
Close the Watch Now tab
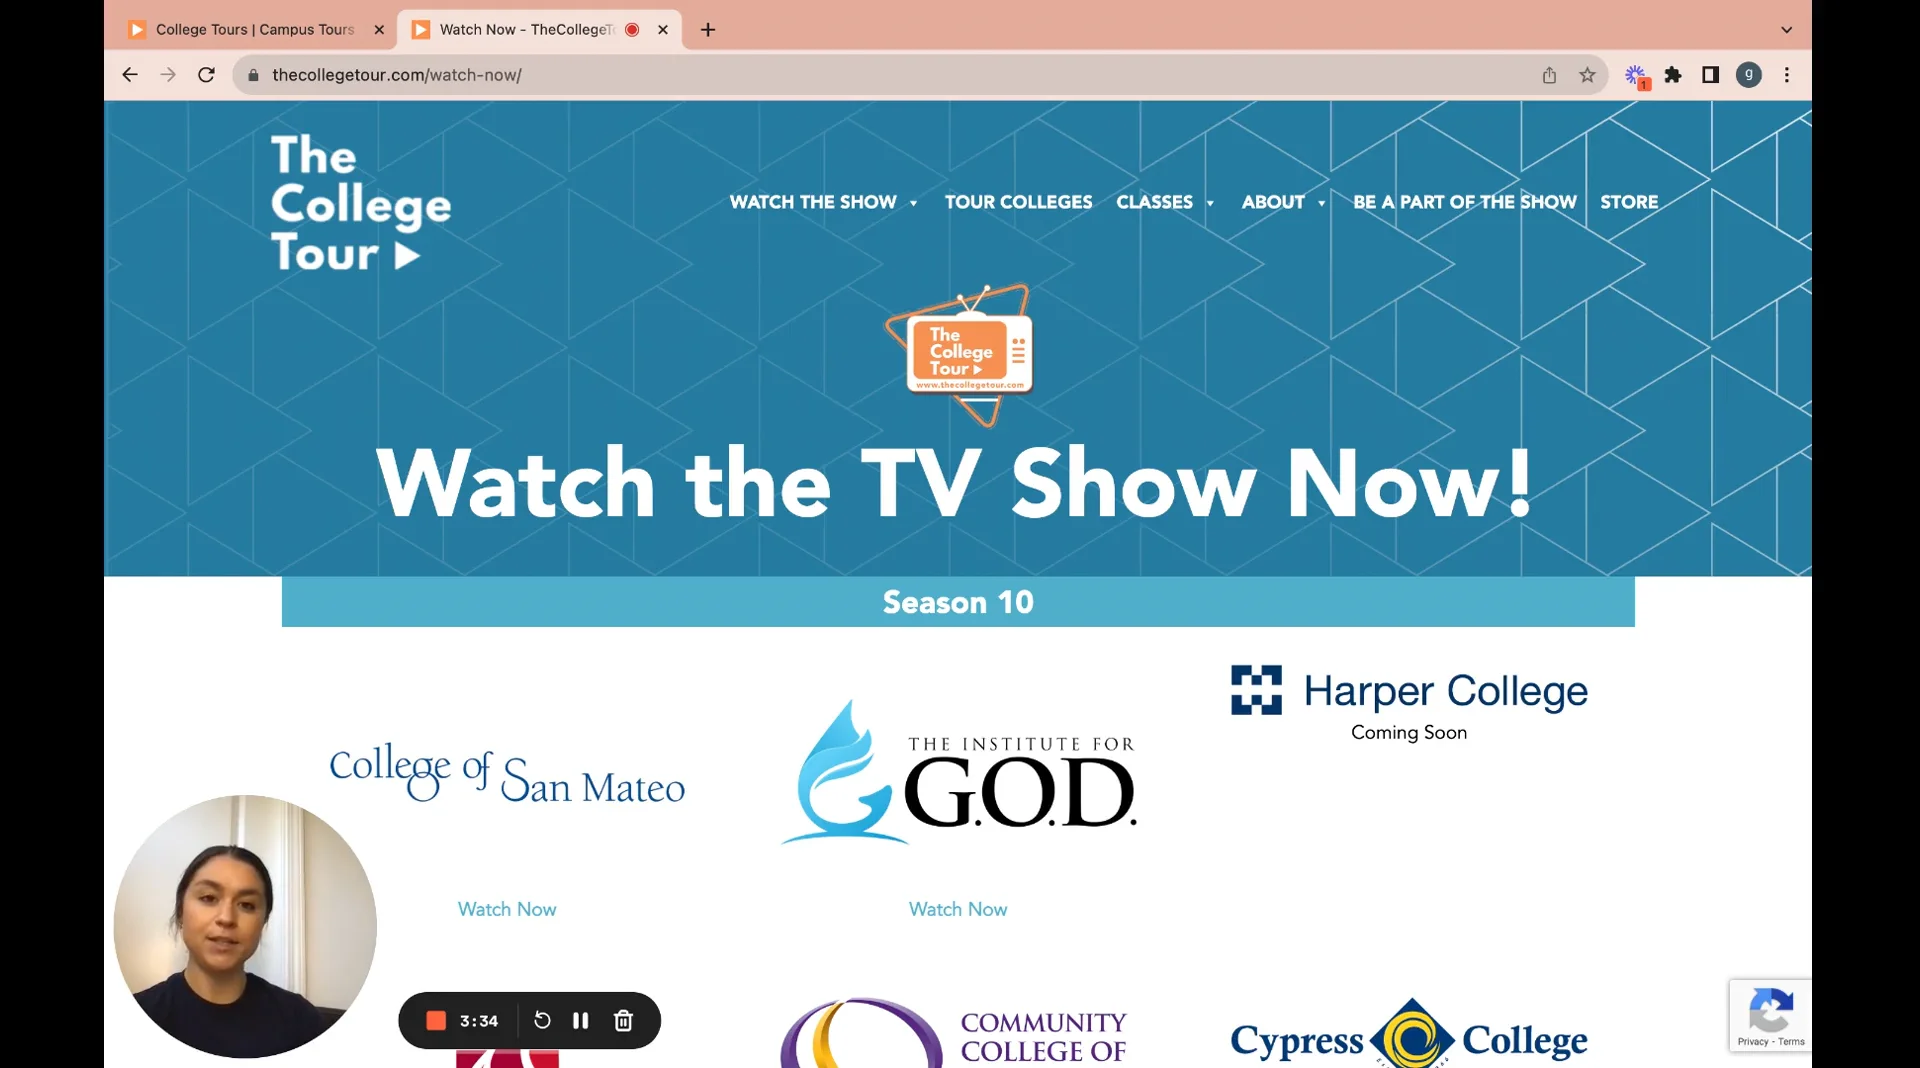(x=663, y=30)
